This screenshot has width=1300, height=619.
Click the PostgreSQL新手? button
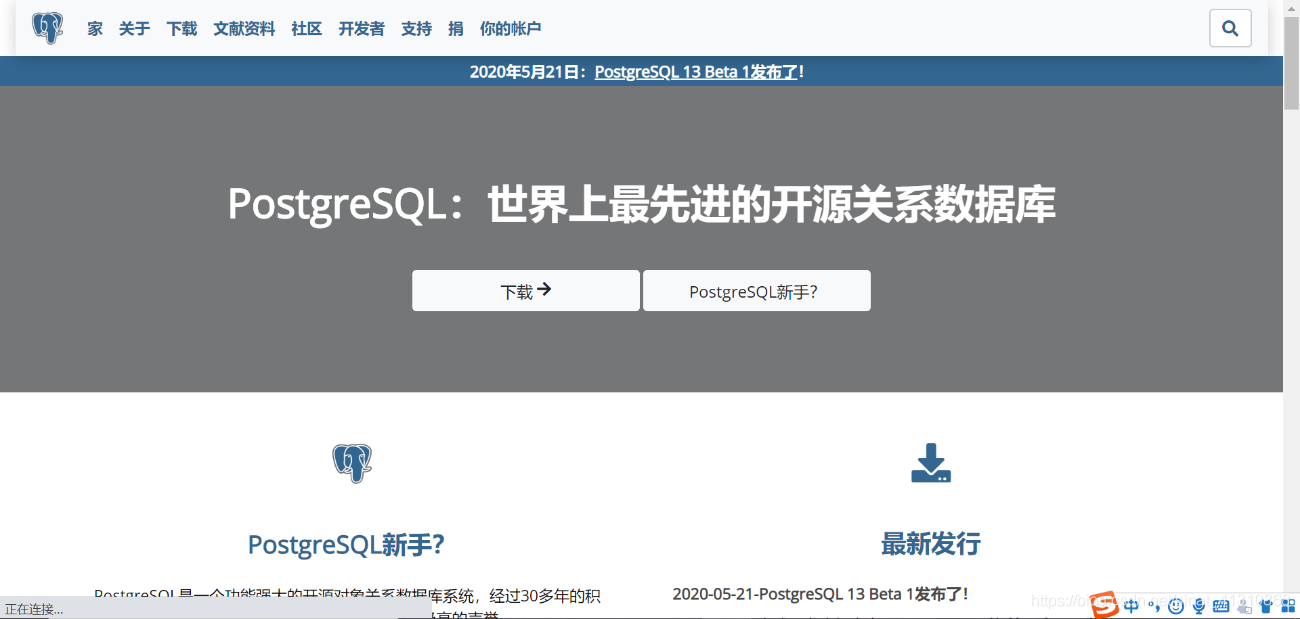pyautogui.click(x=757, y=290)
